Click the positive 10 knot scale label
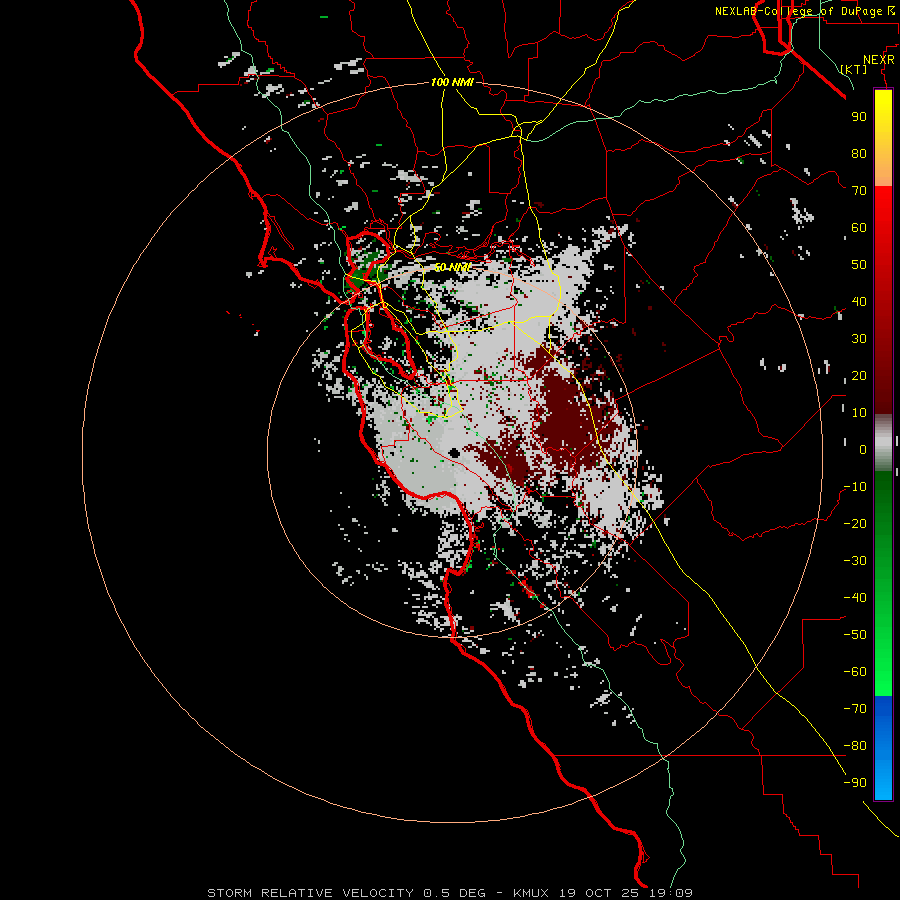Viewport: 900px width, 900px height. pos(859,413)
